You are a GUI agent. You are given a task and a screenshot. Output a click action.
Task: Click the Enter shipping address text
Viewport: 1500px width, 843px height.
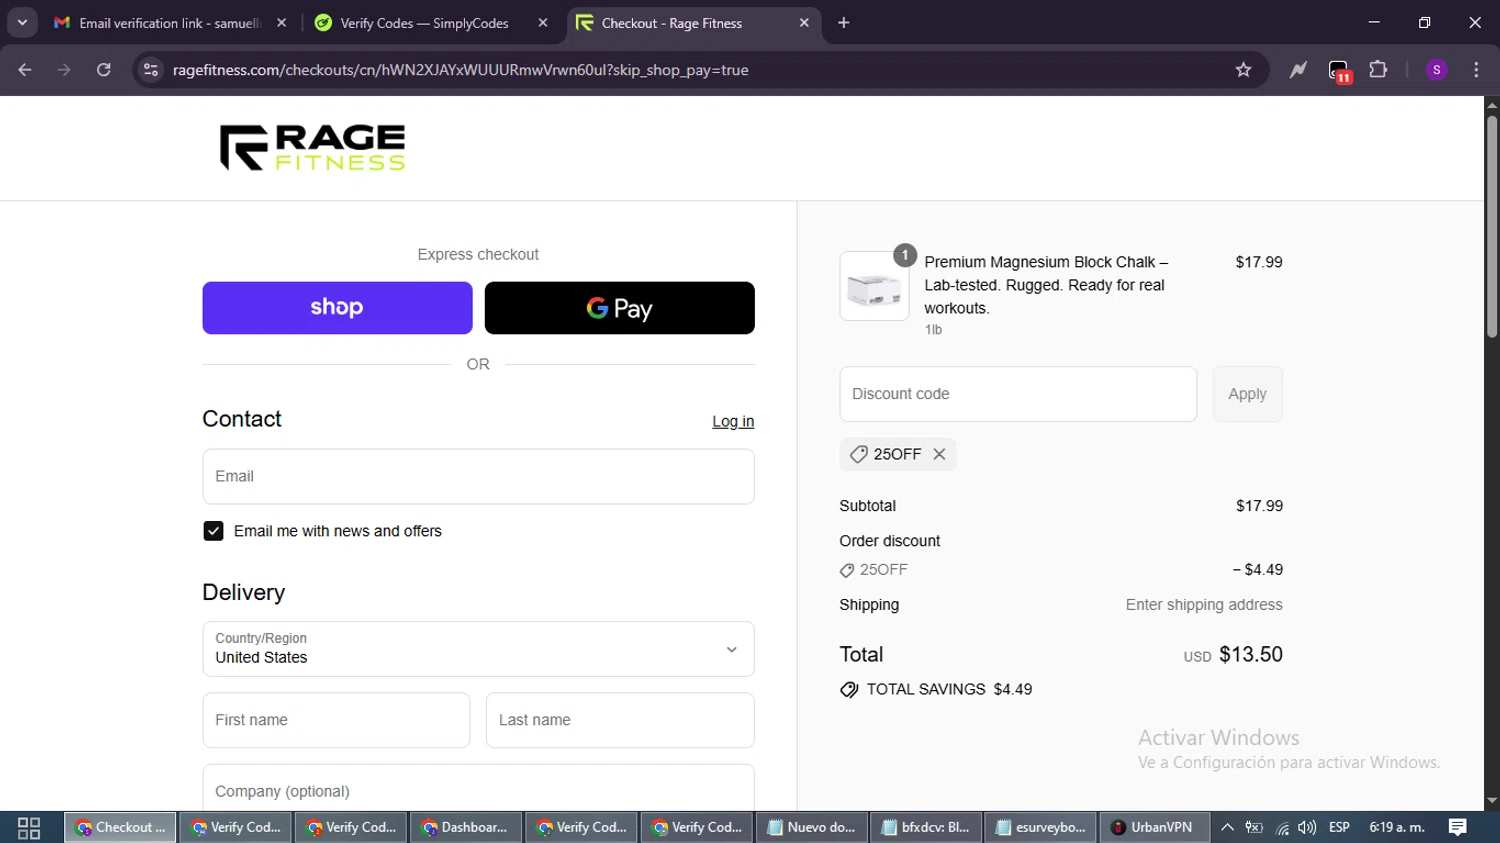pyautogui.click(x=1204, y=605)
